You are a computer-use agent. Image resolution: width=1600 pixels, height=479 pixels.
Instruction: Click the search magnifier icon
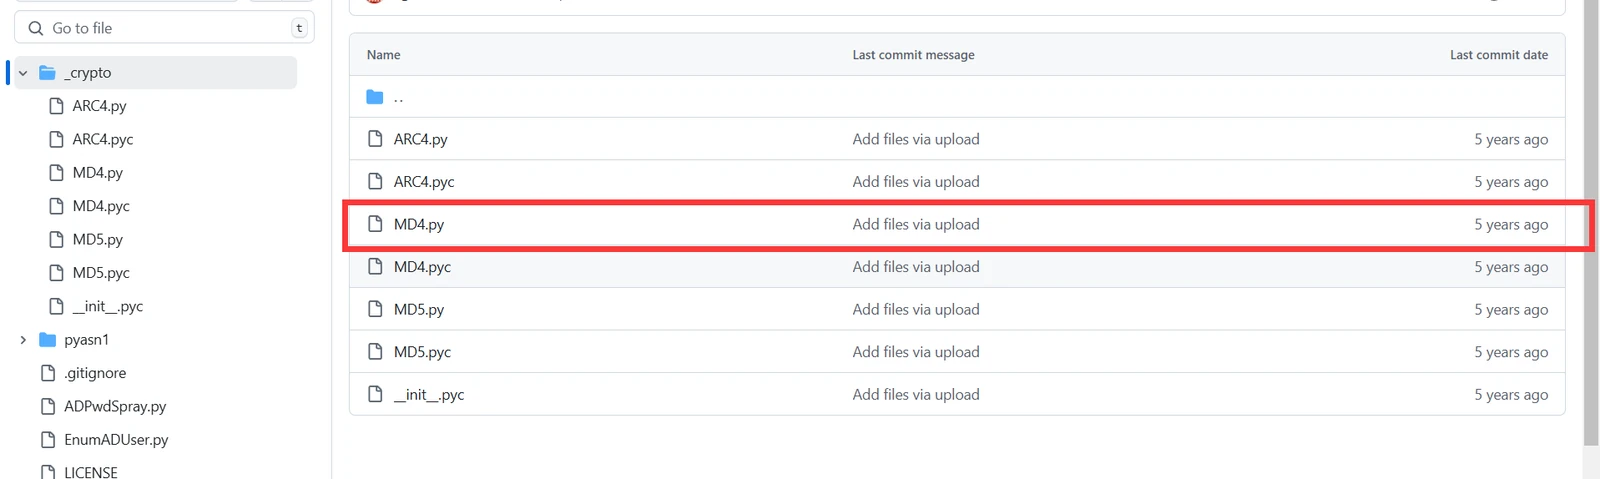(36, 28)
